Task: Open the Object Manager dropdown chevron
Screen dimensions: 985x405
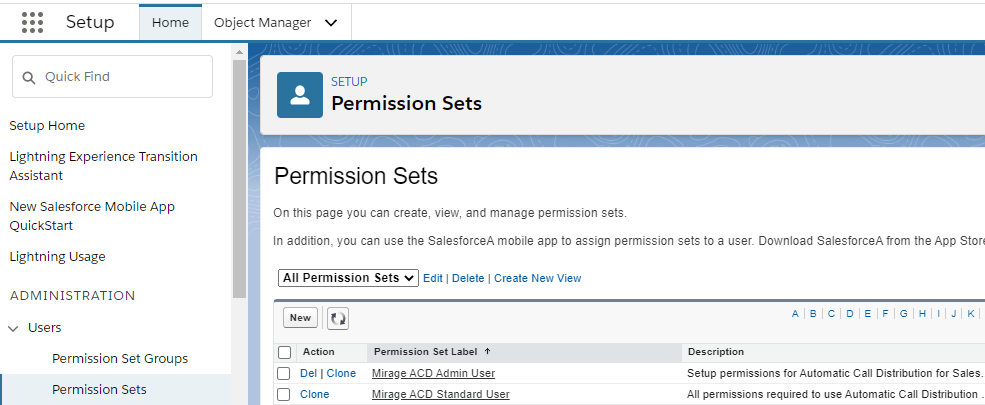Action: point(331,23)
